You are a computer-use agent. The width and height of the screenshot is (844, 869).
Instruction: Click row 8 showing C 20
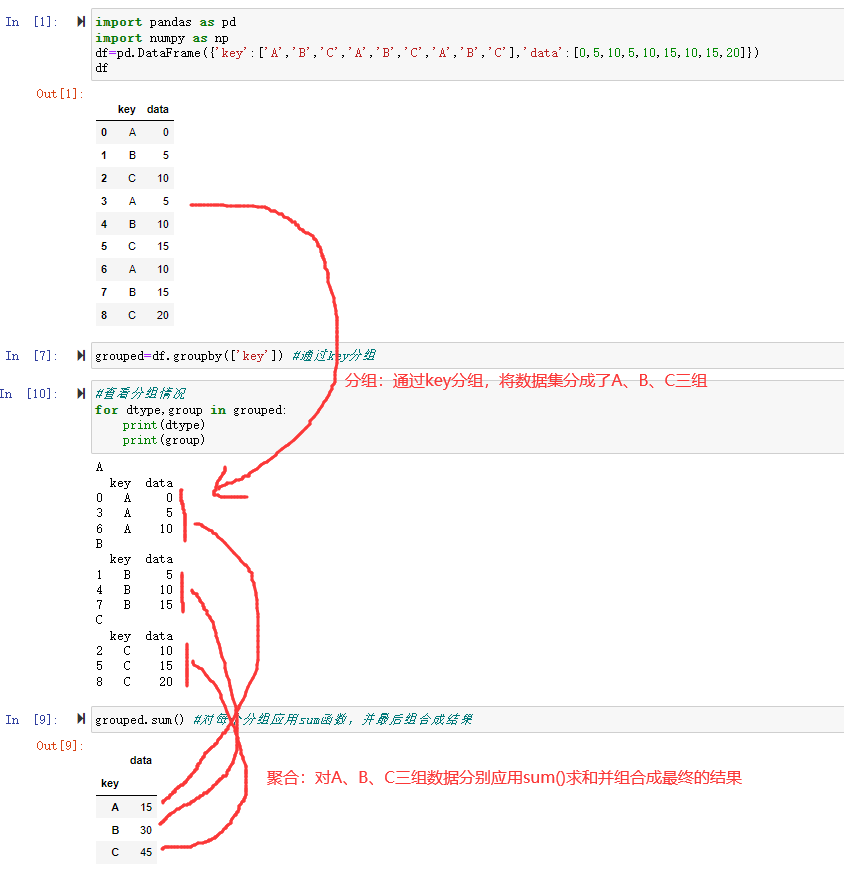pos(130,314)
